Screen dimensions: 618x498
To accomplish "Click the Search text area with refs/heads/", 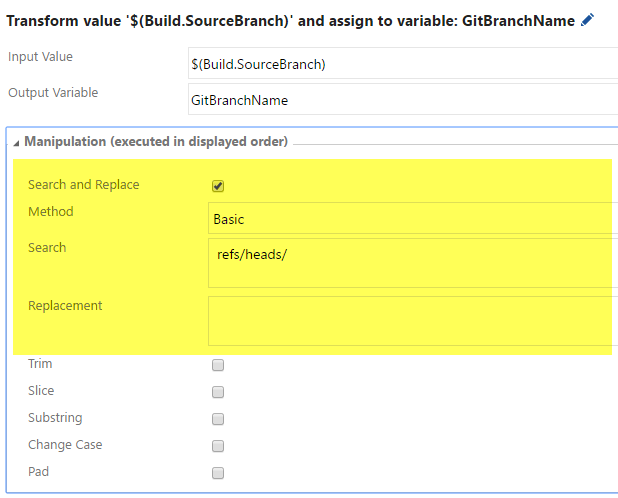I will (x=413, y=263).
